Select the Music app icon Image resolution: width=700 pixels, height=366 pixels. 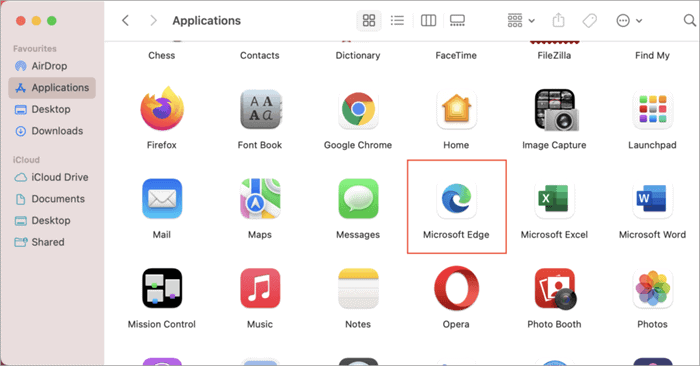click(x=260, y=288)
